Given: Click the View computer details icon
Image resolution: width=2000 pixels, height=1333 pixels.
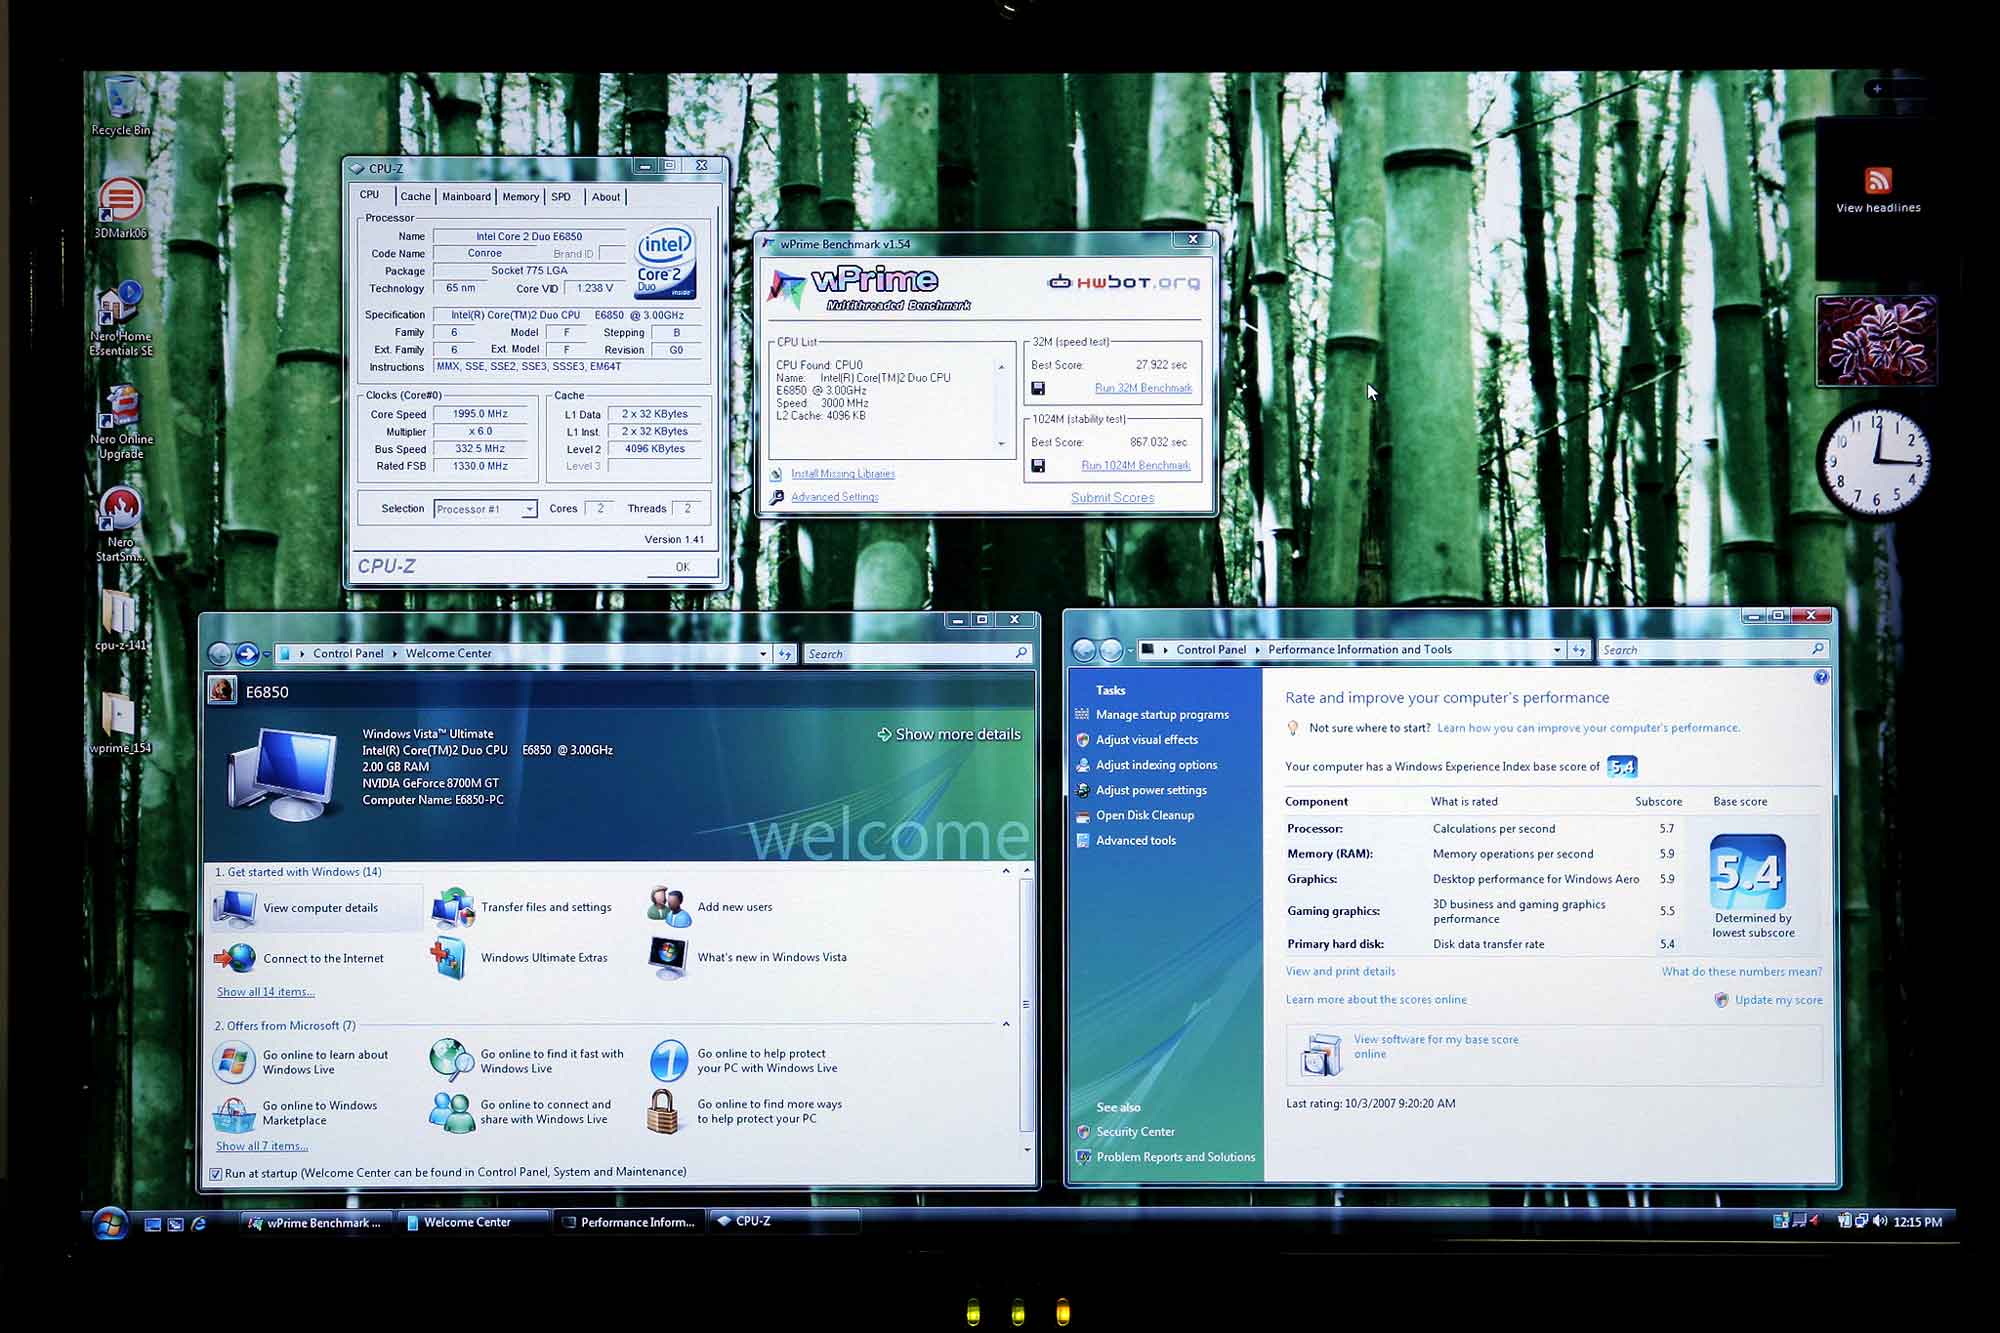Looking at the screenshot, I should (x=234, y=908).
